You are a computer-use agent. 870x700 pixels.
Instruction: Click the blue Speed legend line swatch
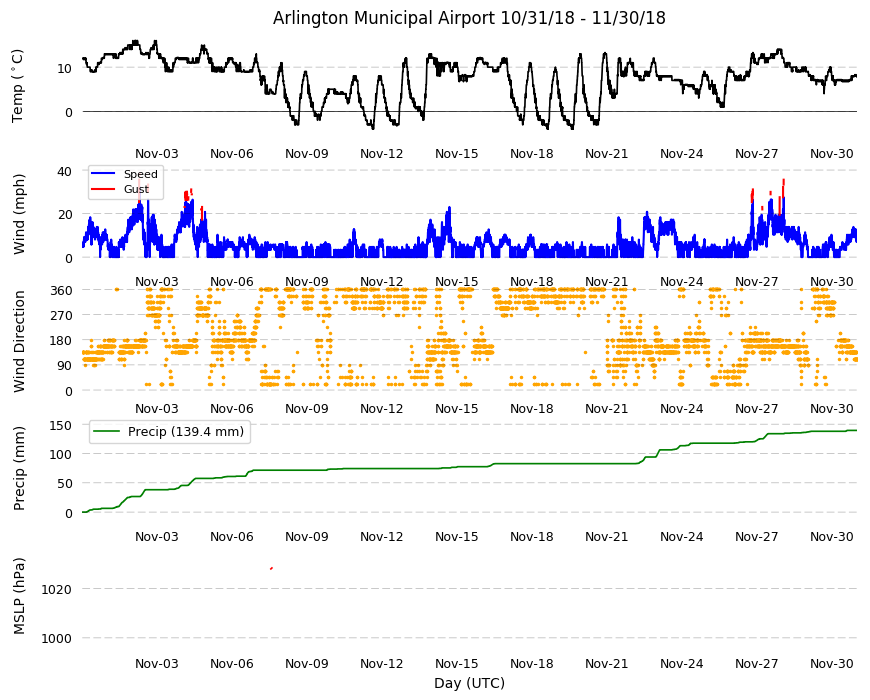pos(103,174)
